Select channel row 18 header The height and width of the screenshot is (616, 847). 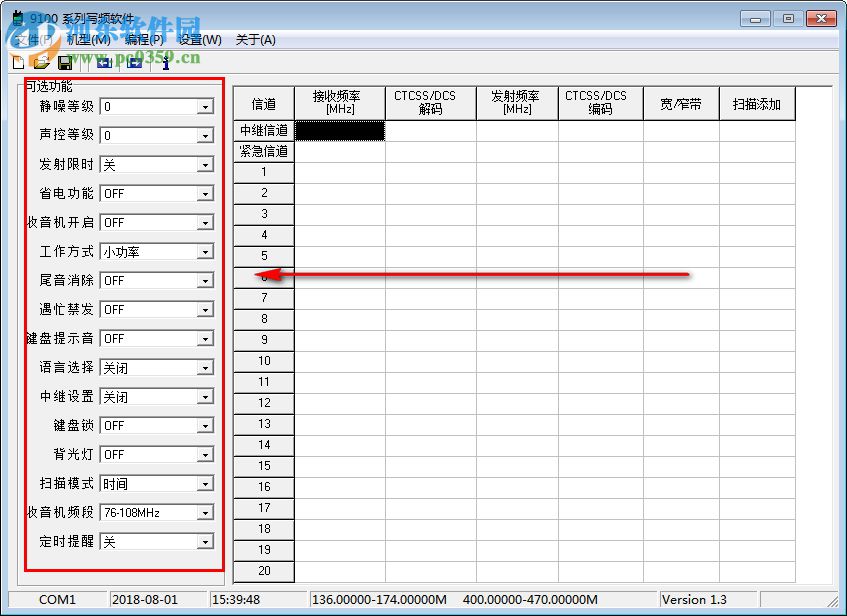pos(264,529)
